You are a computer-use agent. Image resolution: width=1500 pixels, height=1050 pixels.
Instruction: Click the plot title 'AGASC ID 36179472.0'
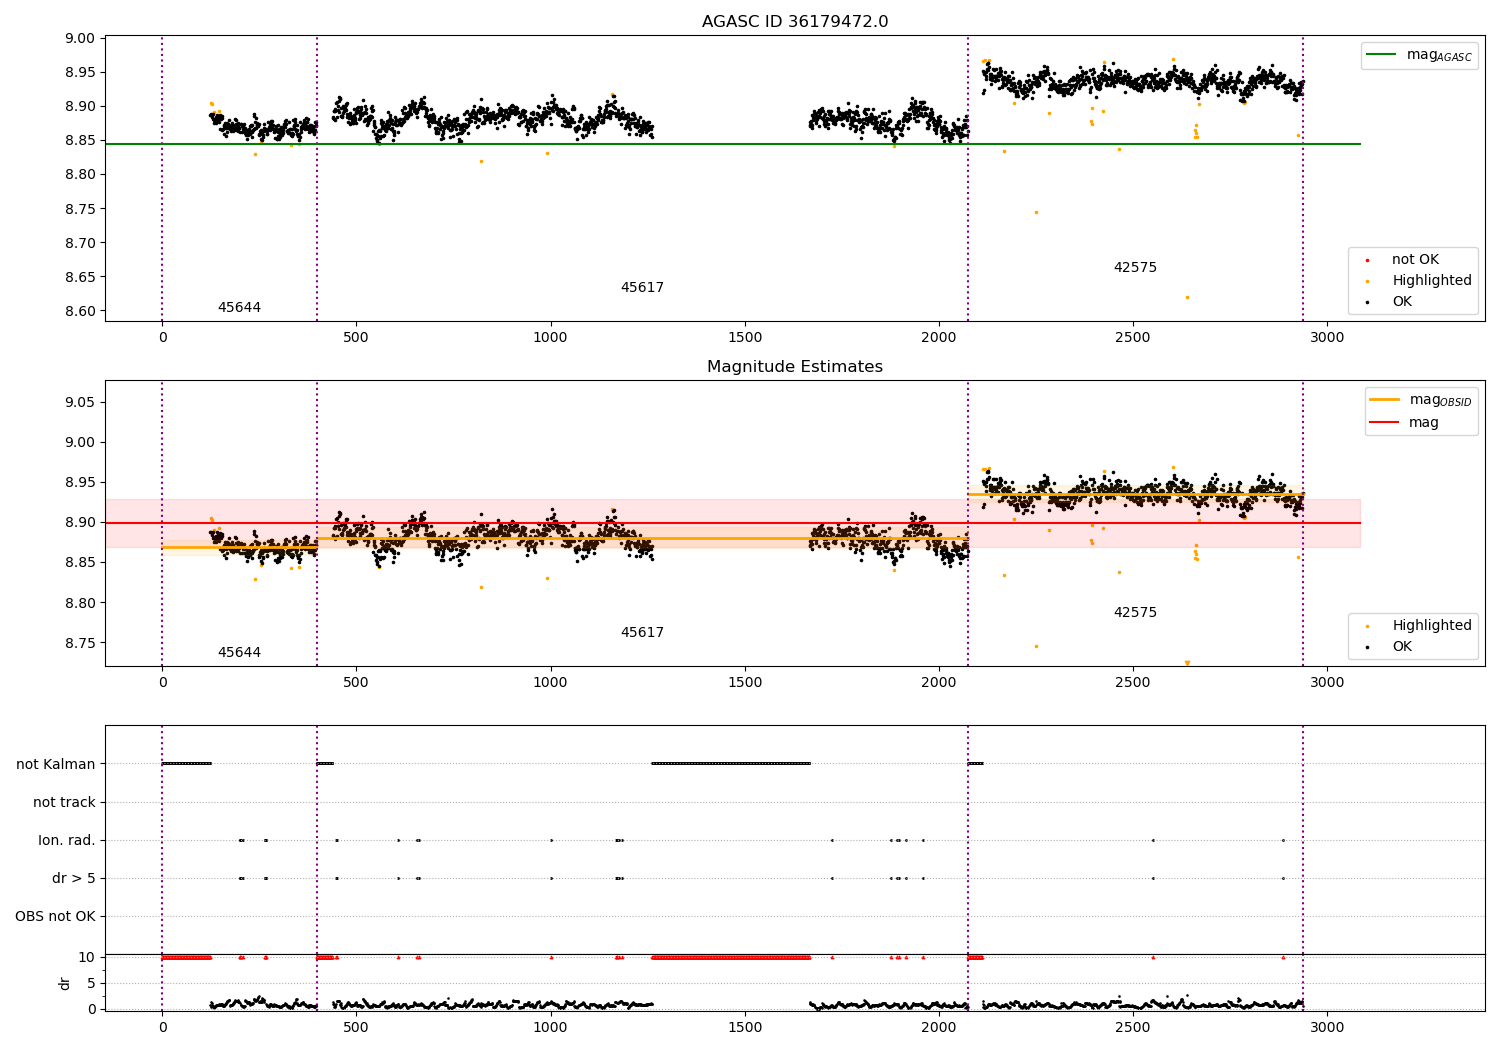point(794,22)
